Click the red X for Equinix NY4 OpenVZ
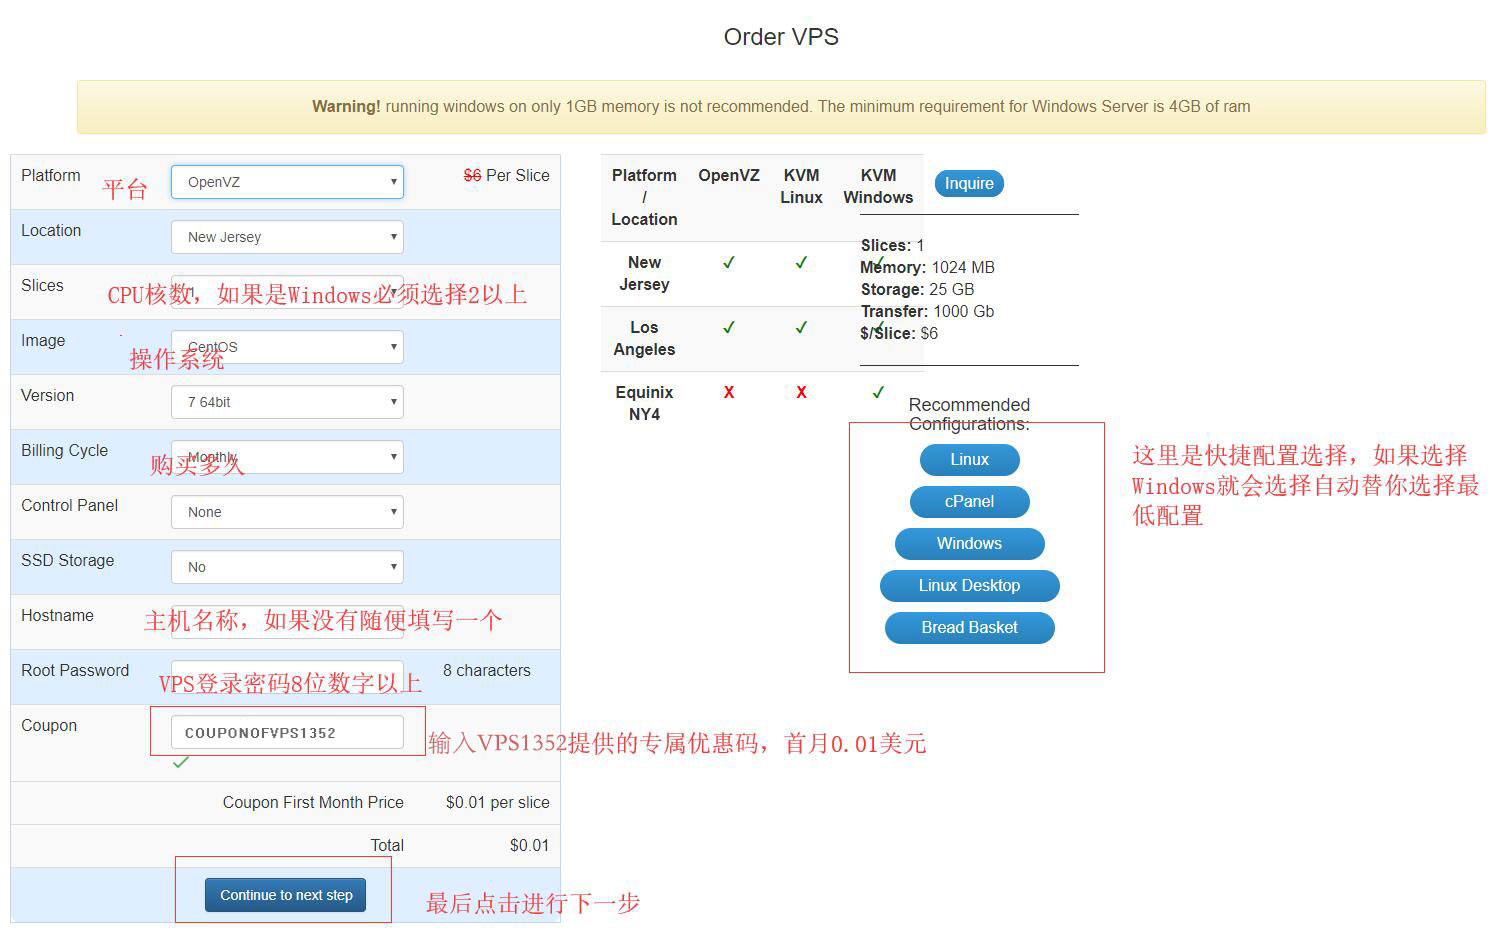This screenshot has width=1503, height=931. [x=728, y=392]
